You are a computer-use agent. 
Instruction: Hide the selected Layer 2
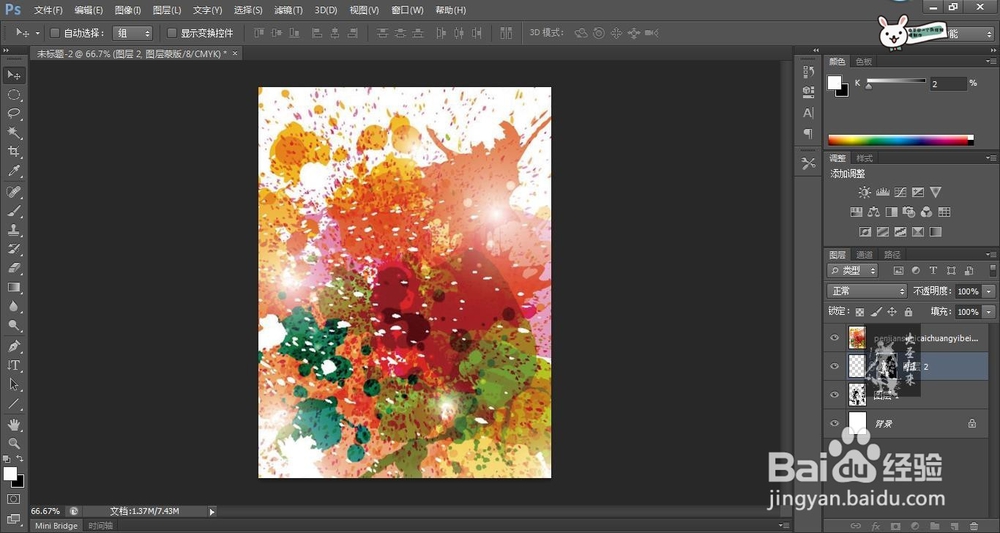[834, 367]
